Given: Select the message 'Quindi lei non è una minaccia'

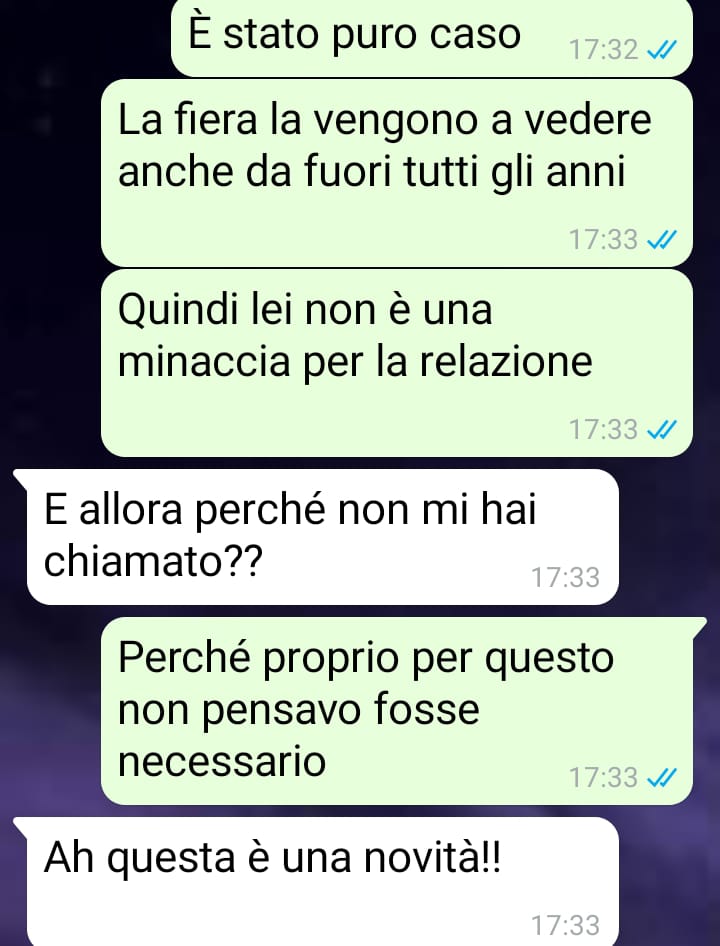Looking at the screenshot, I should coord(397,363).
